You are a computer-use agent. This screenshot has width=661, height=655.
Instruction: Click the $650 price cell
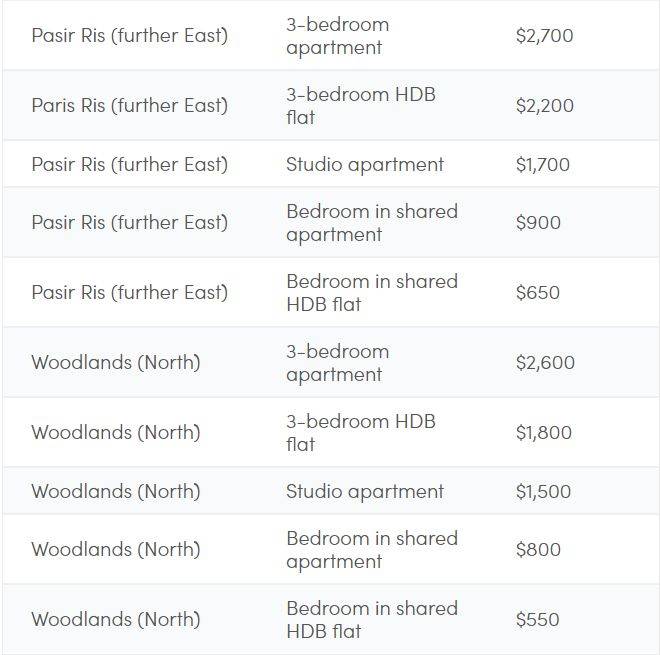pyautogui.click(x=537, y=293)
